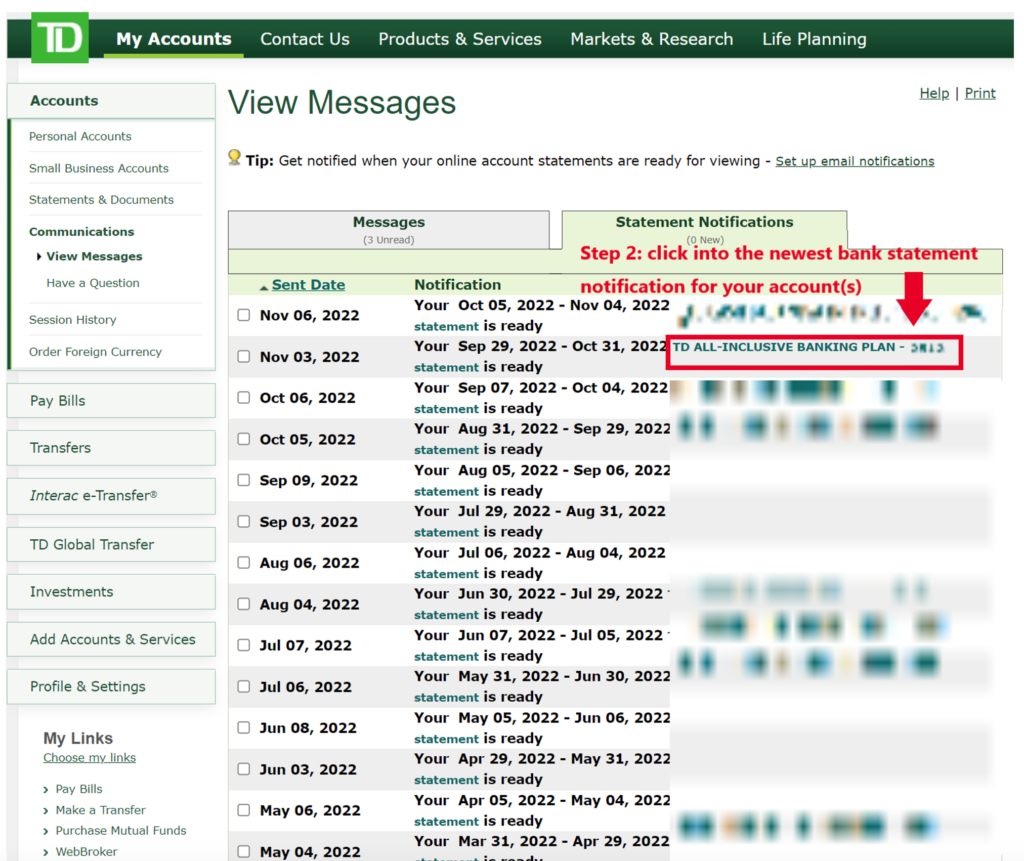Open the Contact Us menu

[304, 39]
